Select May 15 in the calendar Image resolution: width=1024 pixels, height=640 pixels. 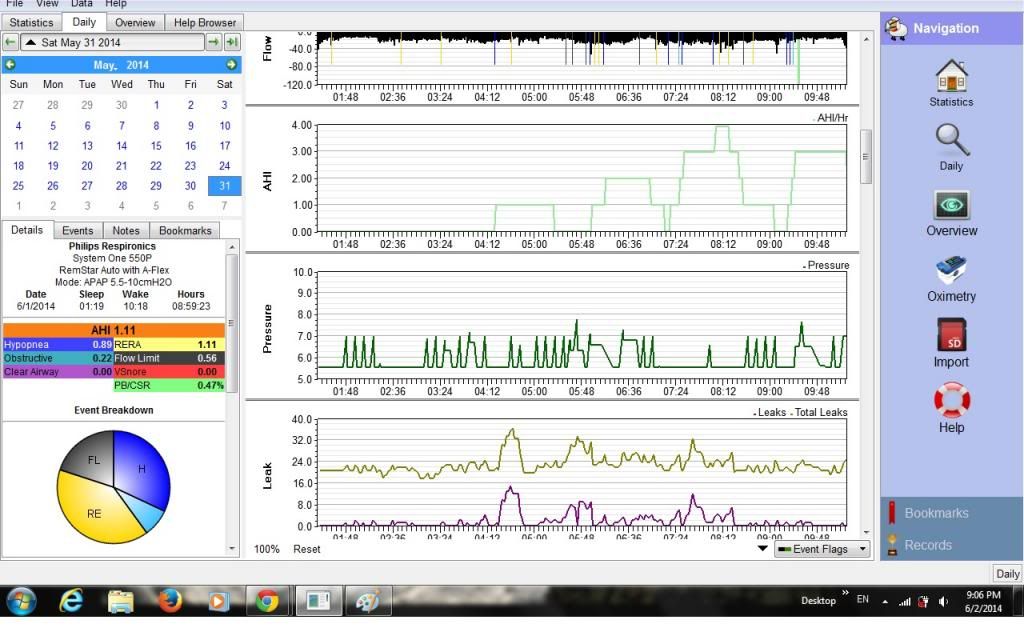click(x=156, y=146)
